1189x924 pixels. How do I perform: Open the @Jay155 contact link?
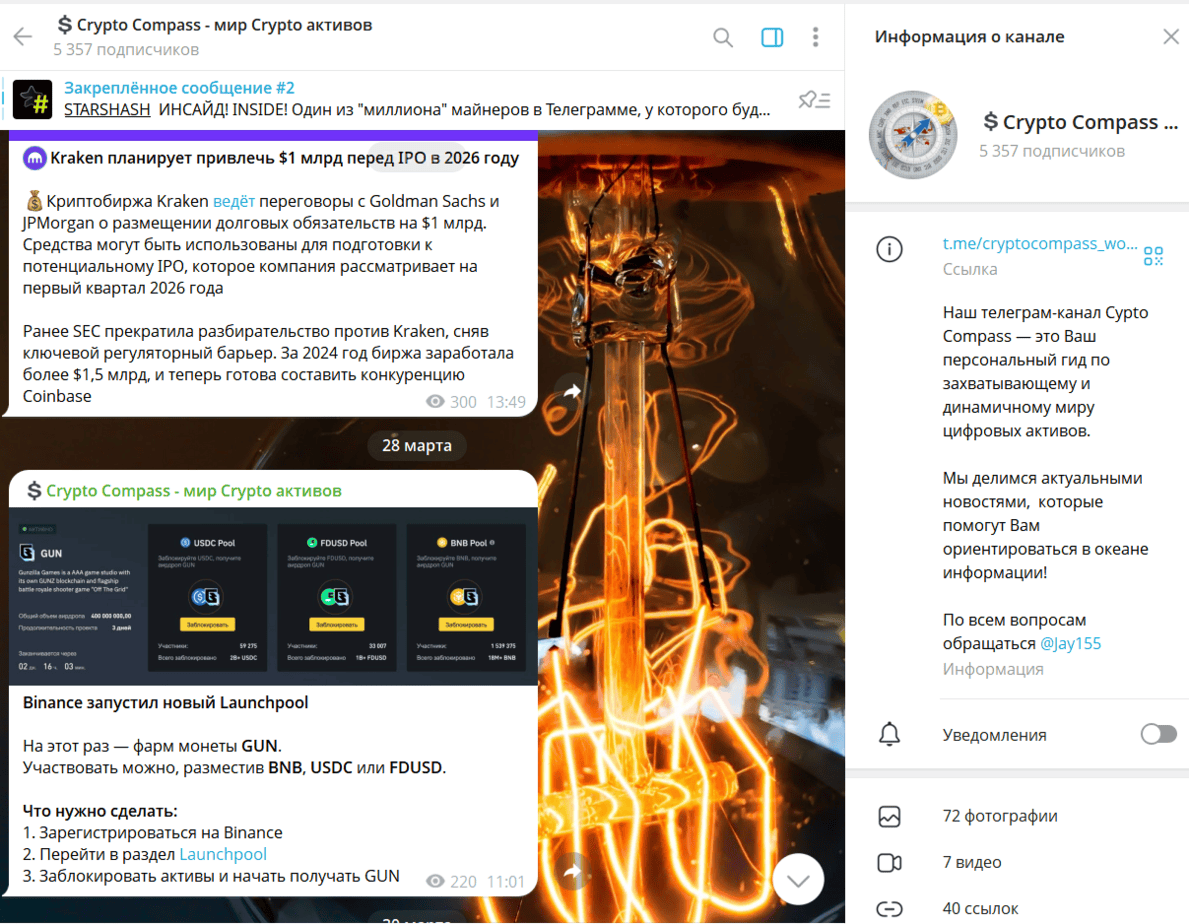(x=1070, y=644)
